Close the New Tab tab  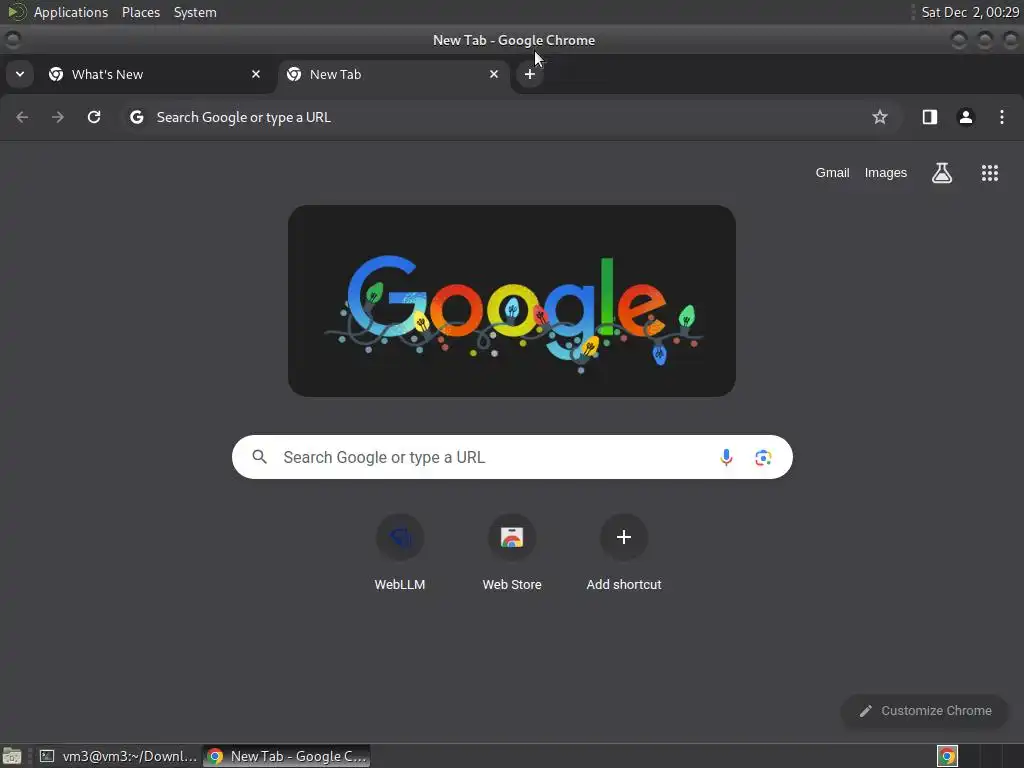pos(494,74)
